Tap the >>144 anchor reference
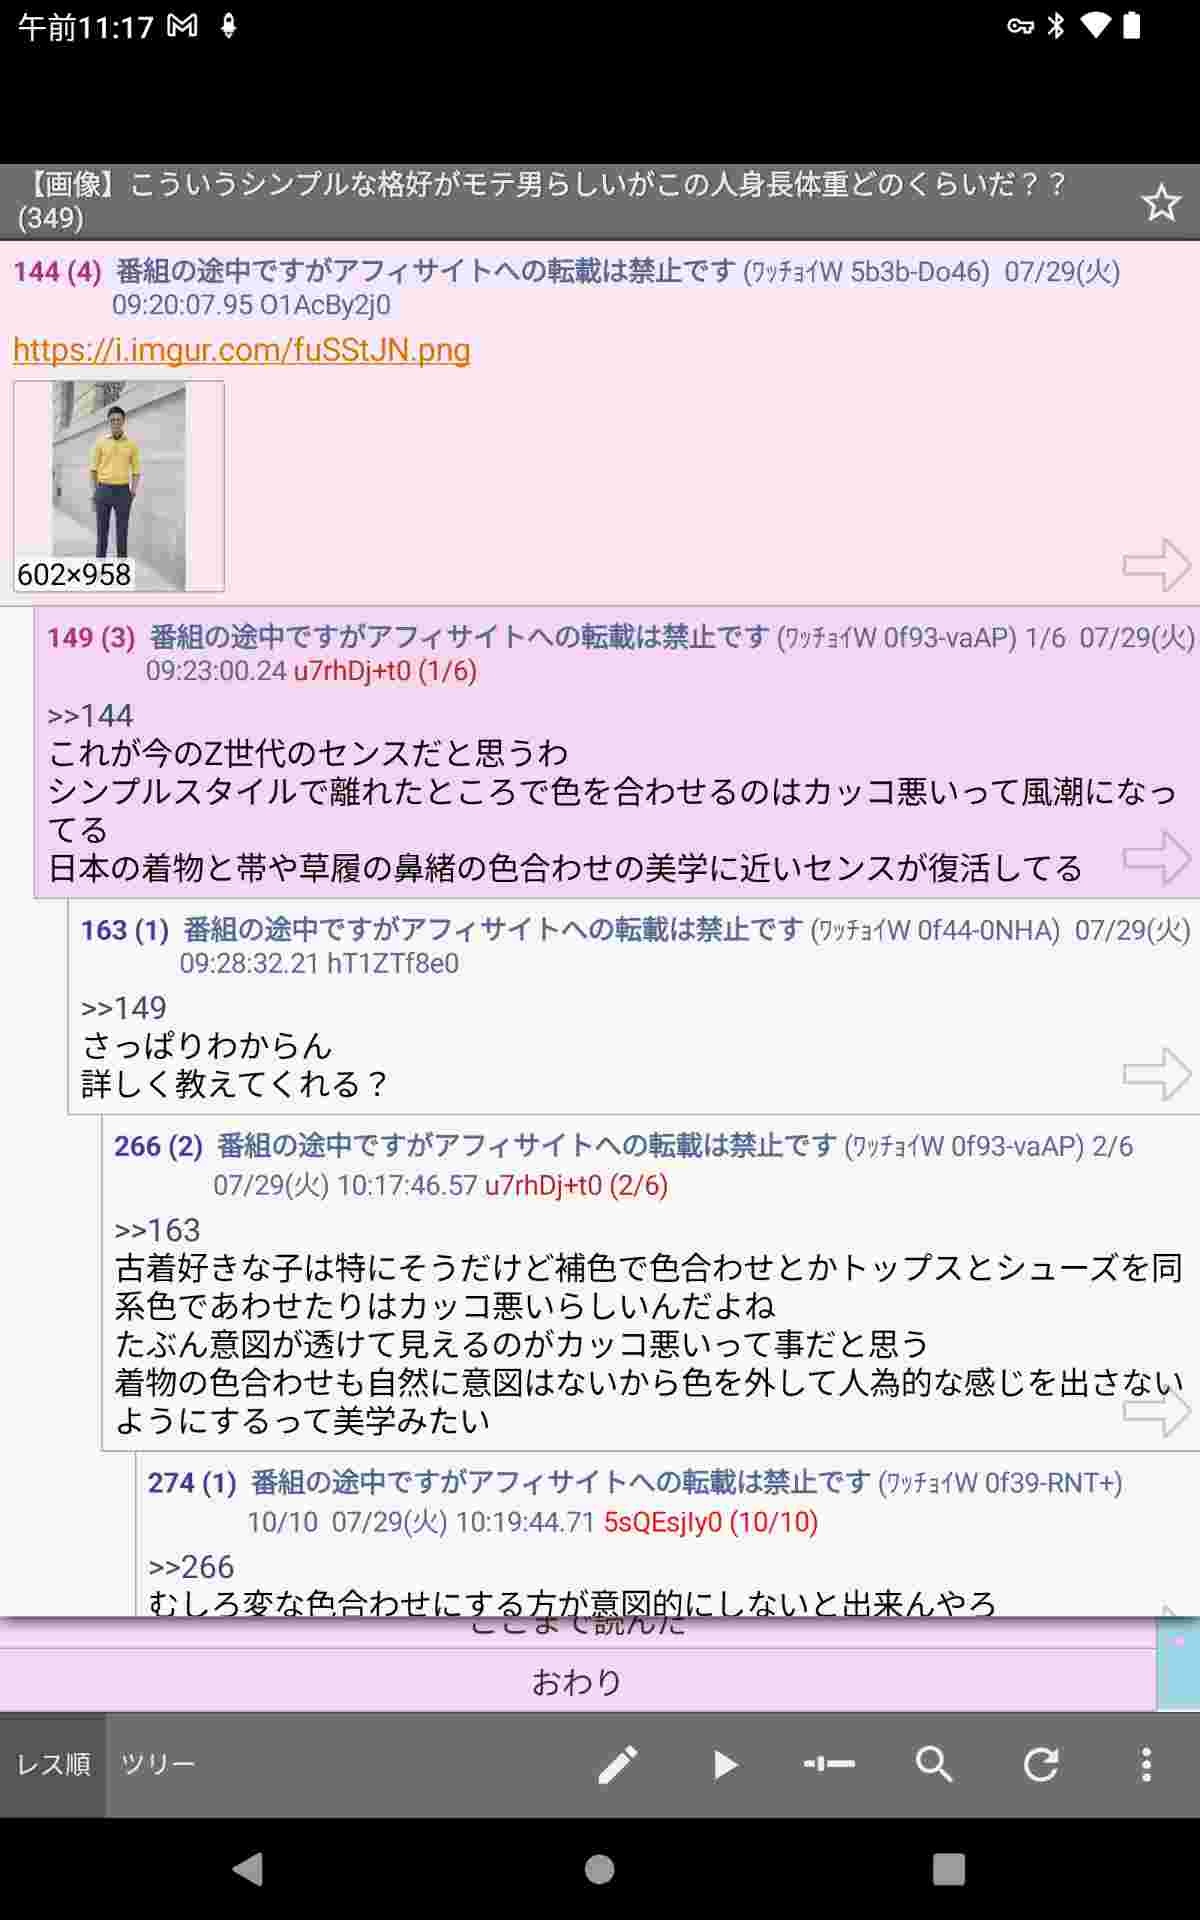 pos(90,715)
